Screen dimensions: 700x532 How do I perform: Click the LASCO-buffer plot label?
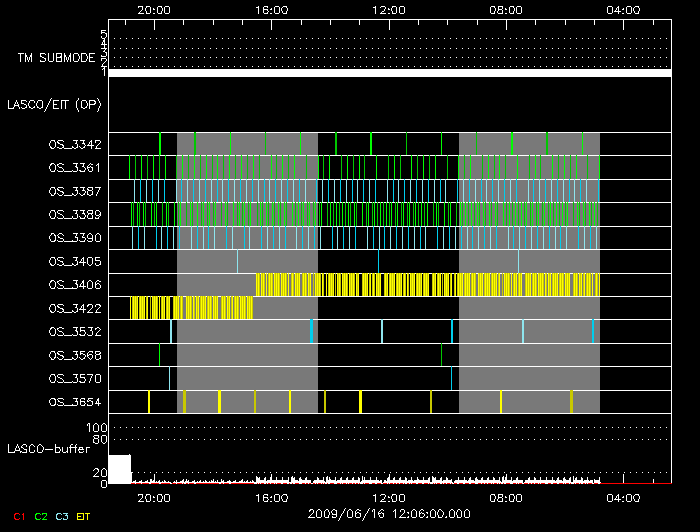tap(48, 449)
